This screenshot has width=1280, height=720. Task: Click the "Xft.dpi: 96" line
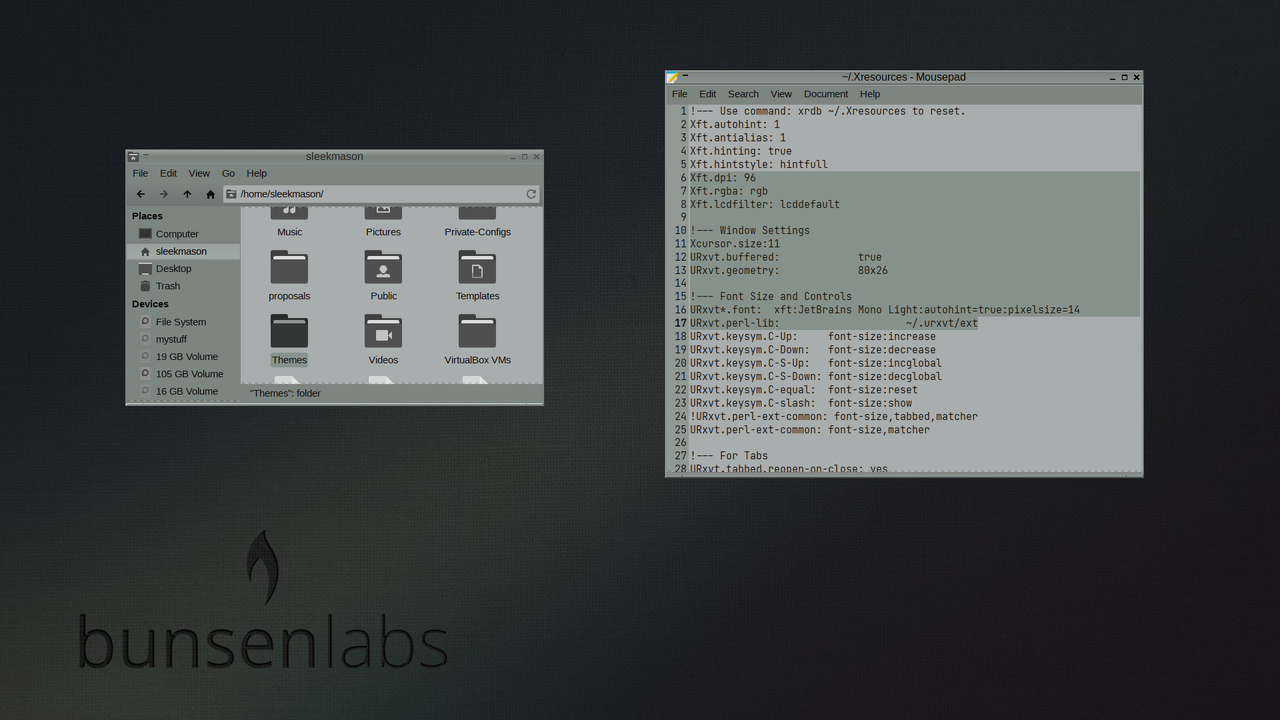(723, 178)
